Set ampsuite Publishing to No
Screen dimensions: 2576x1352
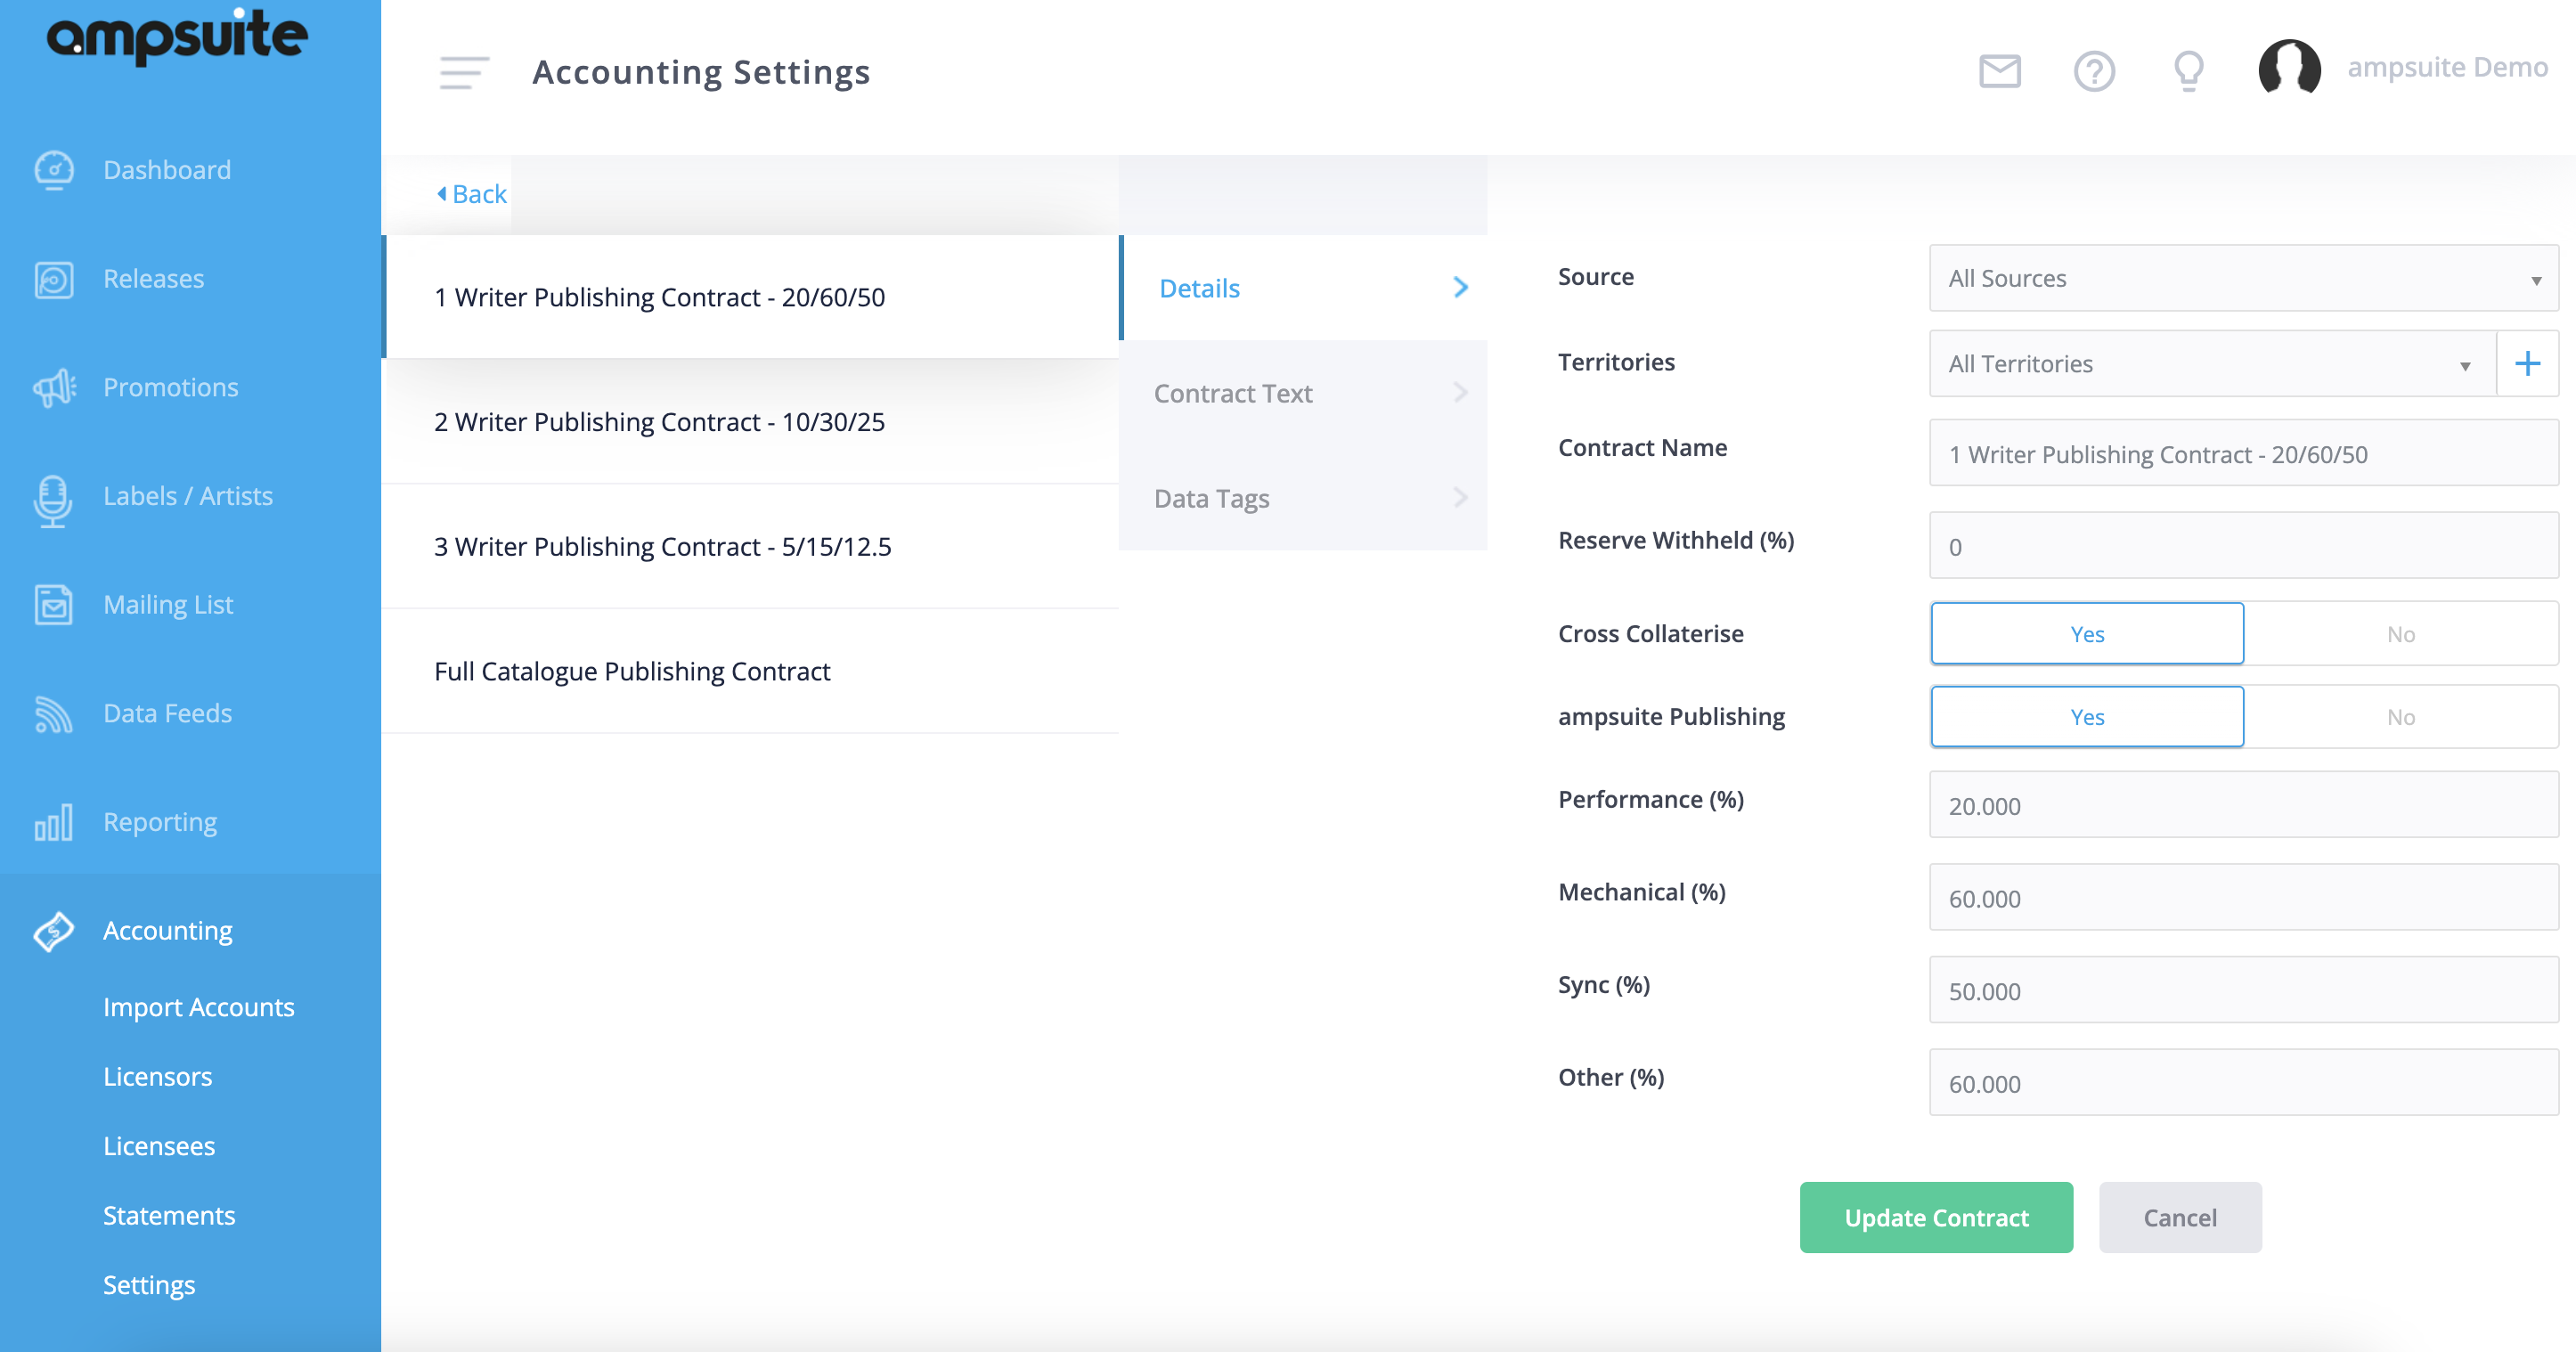[x=2400, y=717]
